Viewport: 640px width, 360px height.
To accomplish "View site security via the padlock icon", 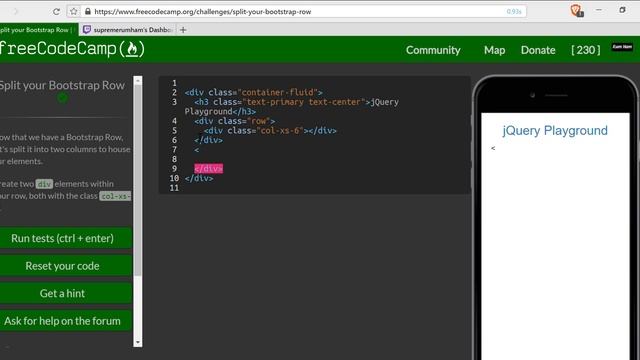I will [x=87, y=11].
